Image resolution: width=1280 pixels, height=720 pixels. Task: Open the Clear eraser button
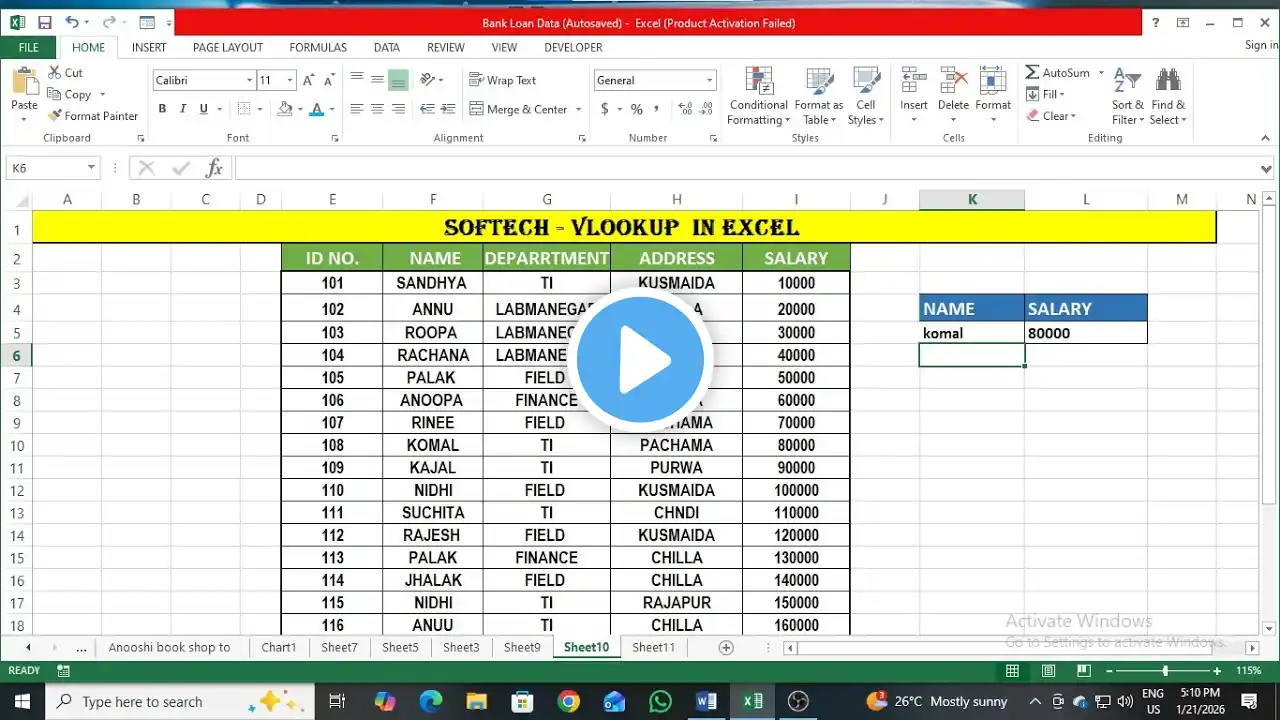pos(1051,116)
